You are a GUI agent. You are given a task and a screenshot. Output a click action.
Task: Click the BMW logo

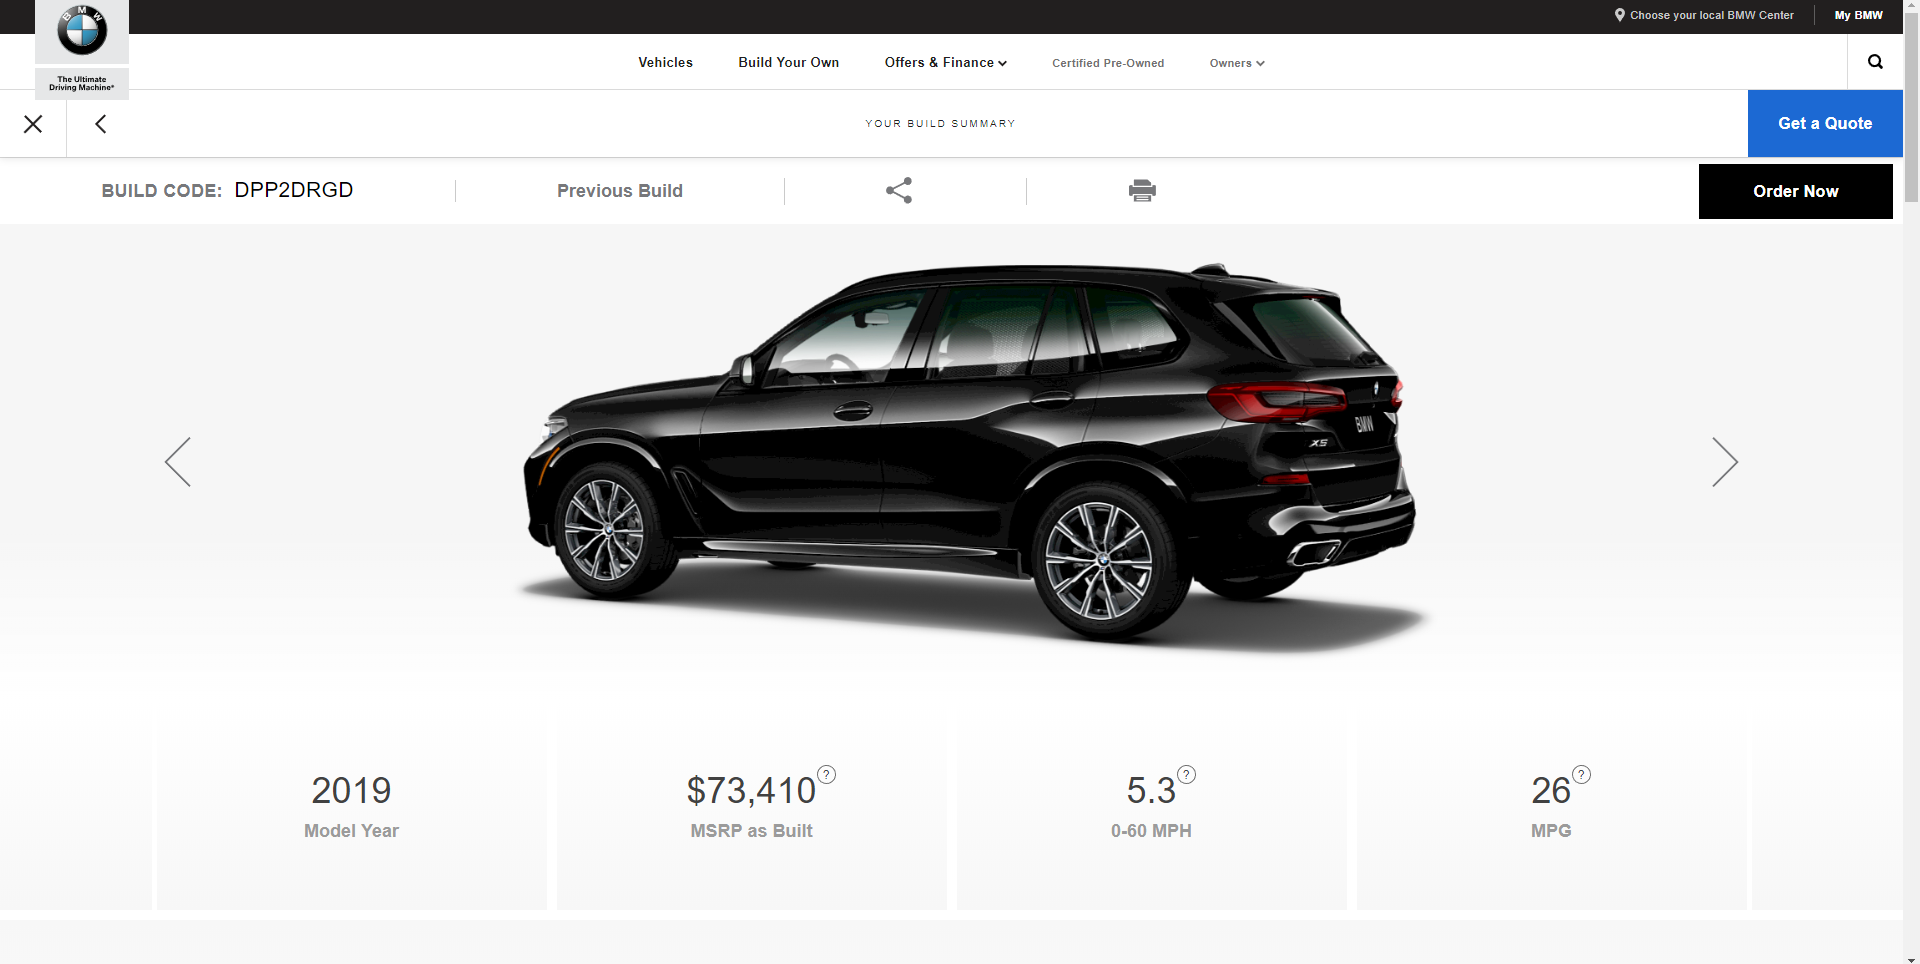click(x=82, y=30)
